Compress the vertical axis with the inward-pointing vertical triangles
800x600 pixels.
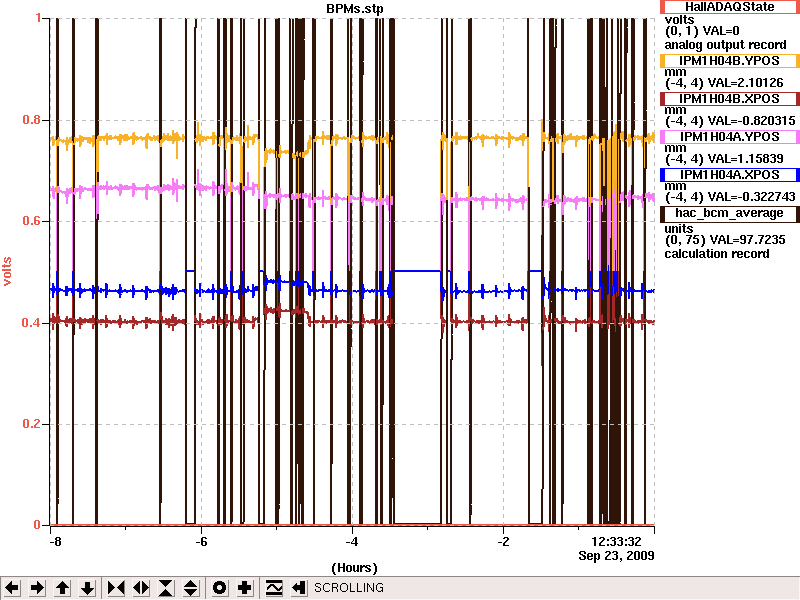[166, 588]
